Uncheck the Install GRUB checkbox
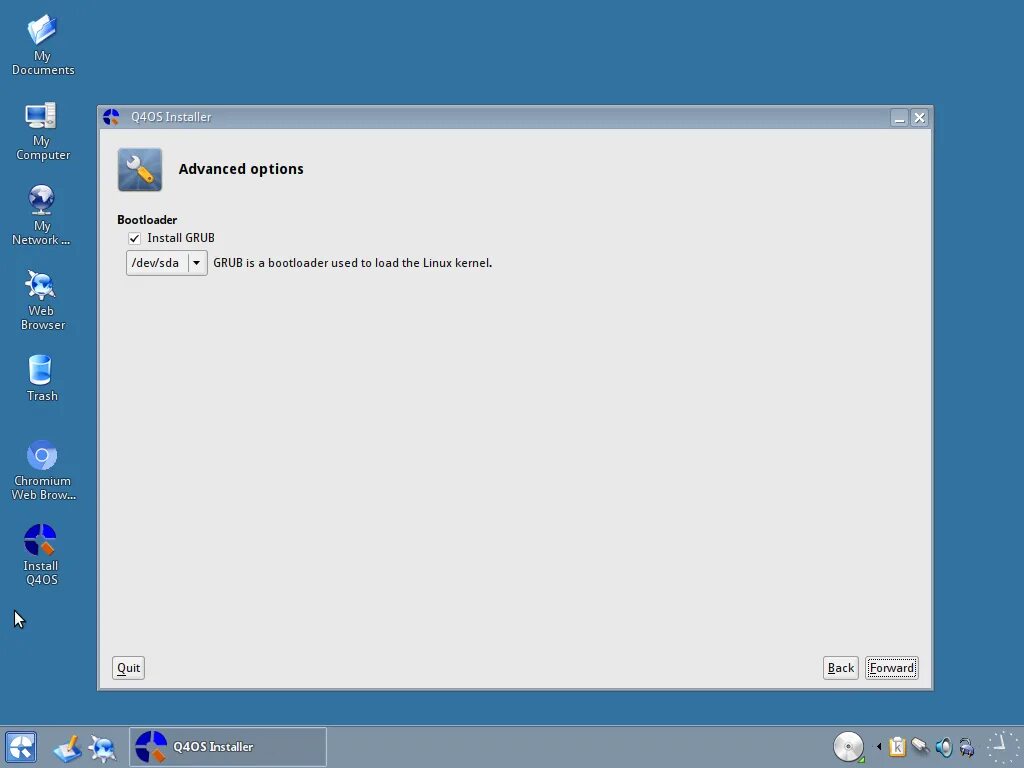 click(135, 238)
